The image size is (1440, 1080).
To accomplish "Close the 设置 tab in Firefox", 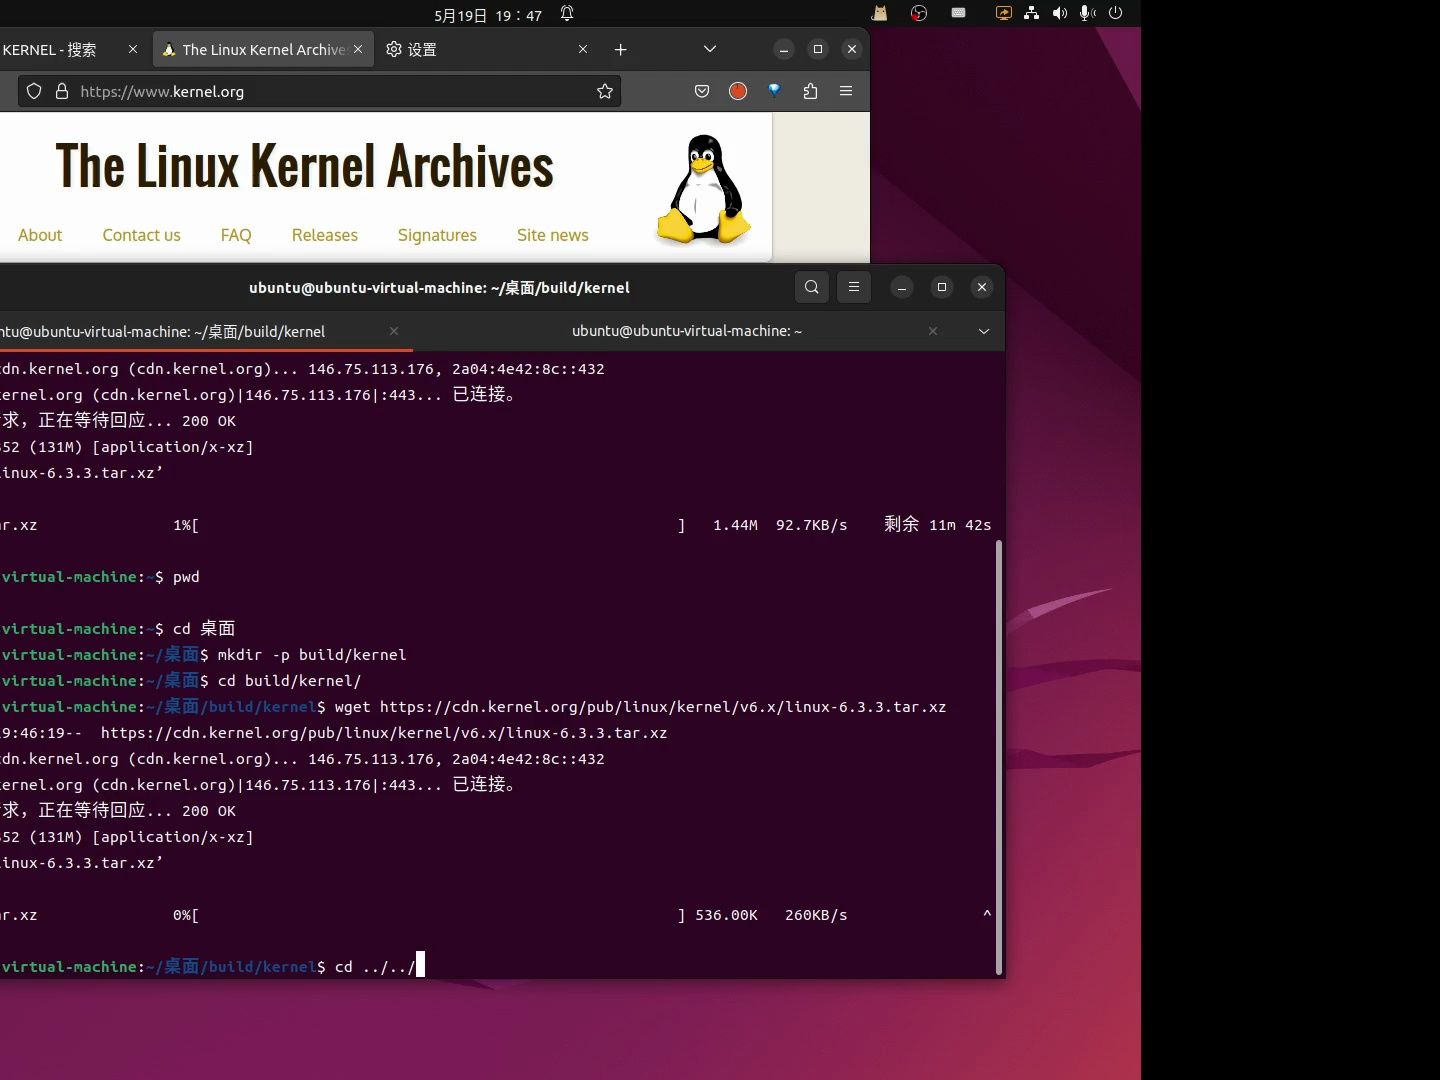I will pos(583,49).
